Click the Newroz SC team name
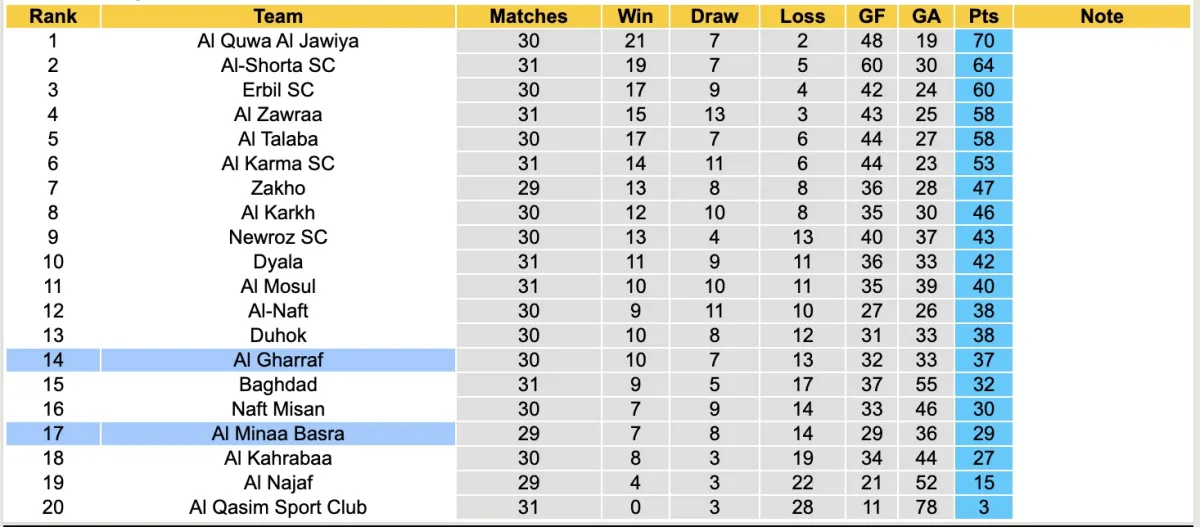The height and width of the screenshot is (527, 1200). coord(278,237)
